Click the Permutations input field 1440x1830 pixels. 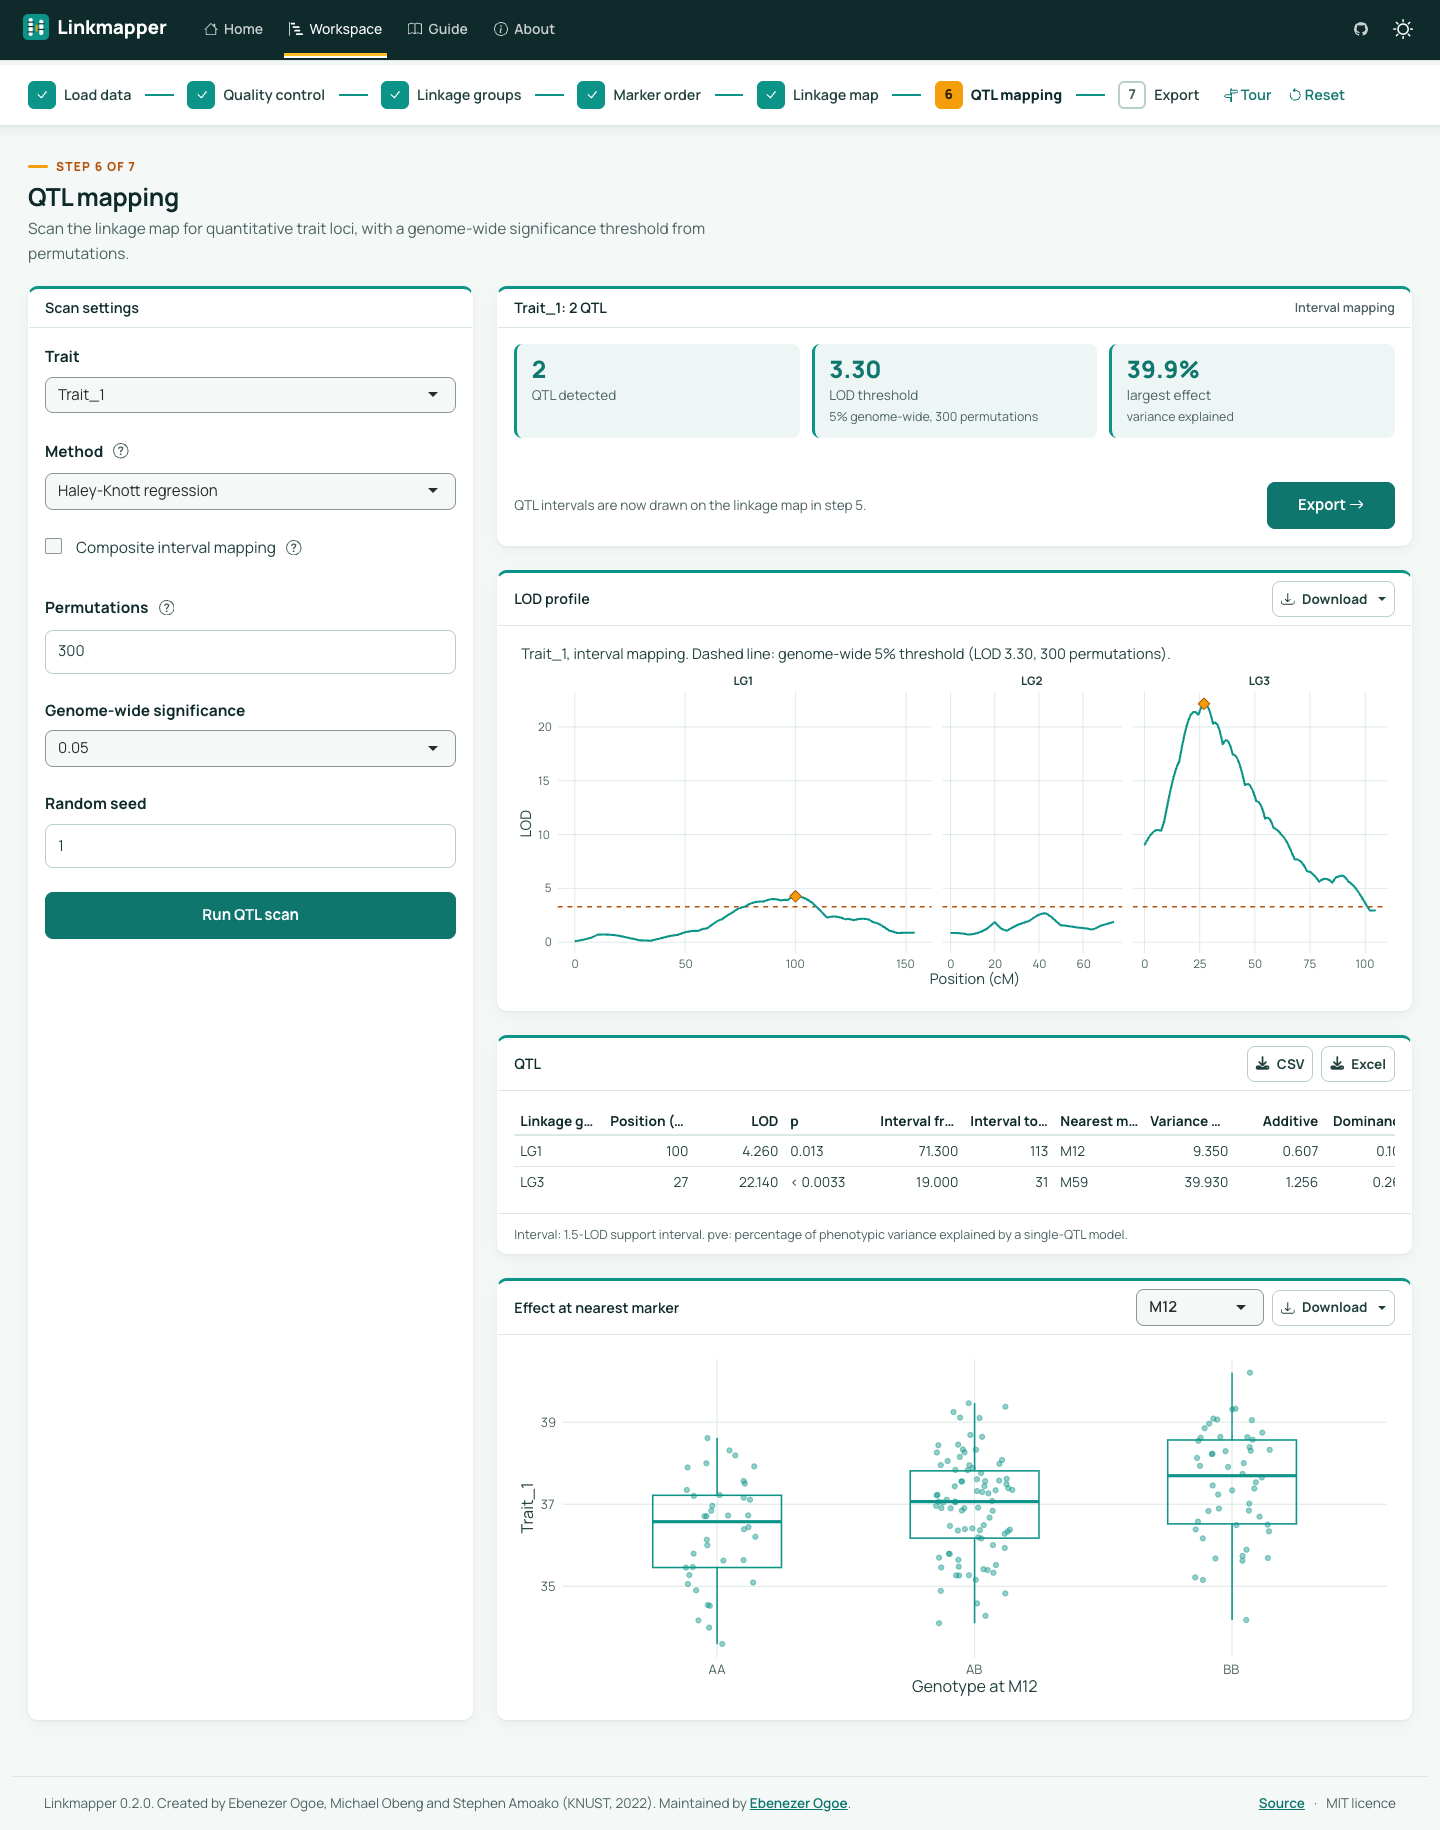(250, 652)
